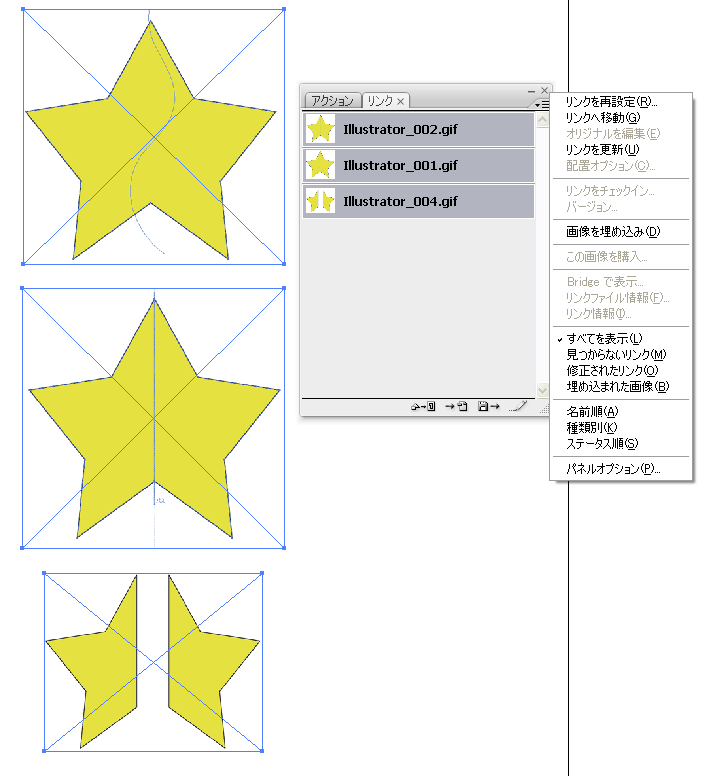Viewport: 707px width, 776px height.
Task: Click the greyed リンクをチェックイン... menu entry
Action: (x=610, y=191)
